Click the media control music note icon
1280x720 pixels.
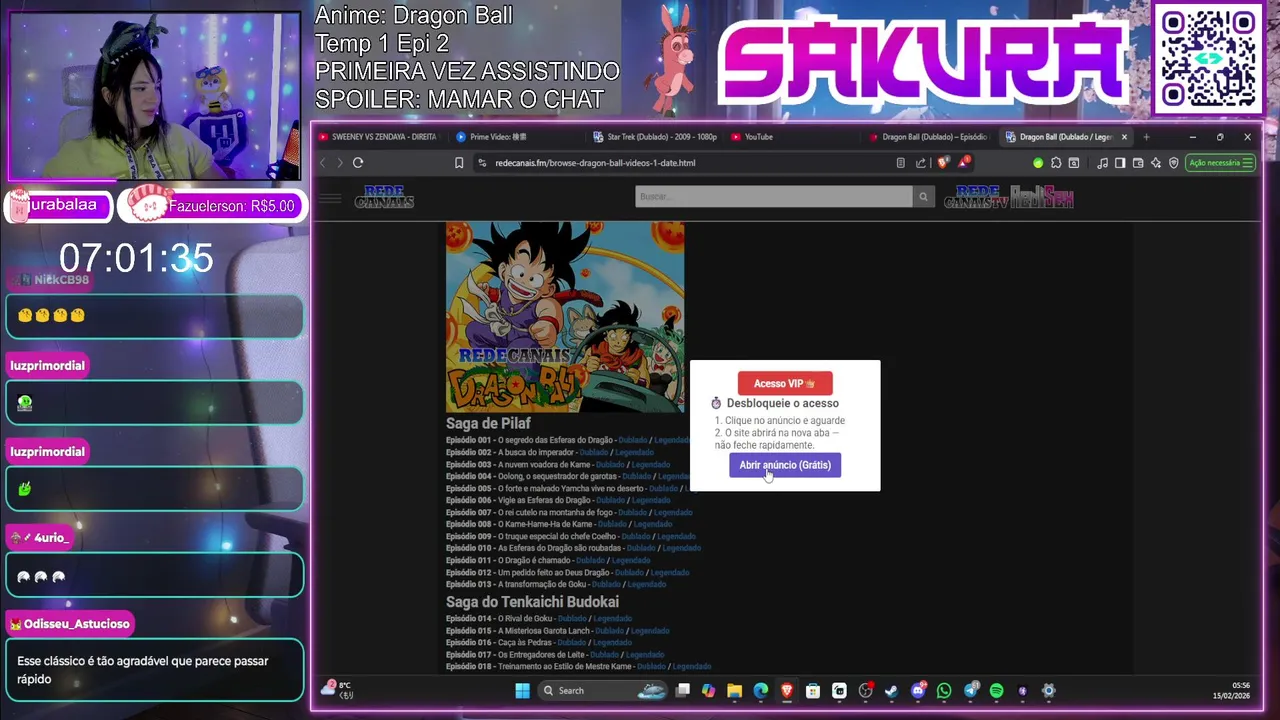point(1103,163)
